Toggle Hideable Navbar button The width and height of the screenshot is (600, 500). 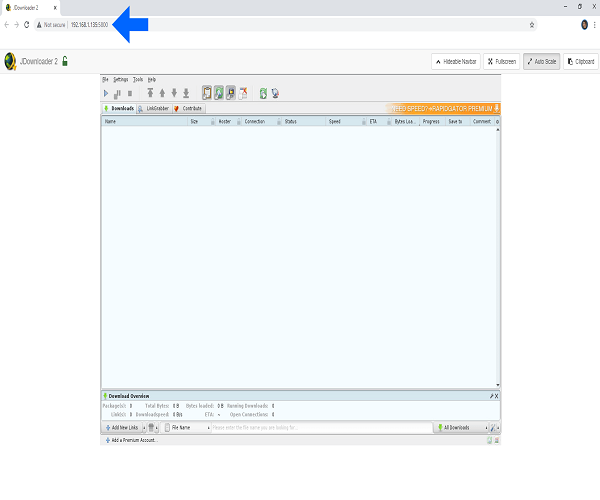pos(456,62)
